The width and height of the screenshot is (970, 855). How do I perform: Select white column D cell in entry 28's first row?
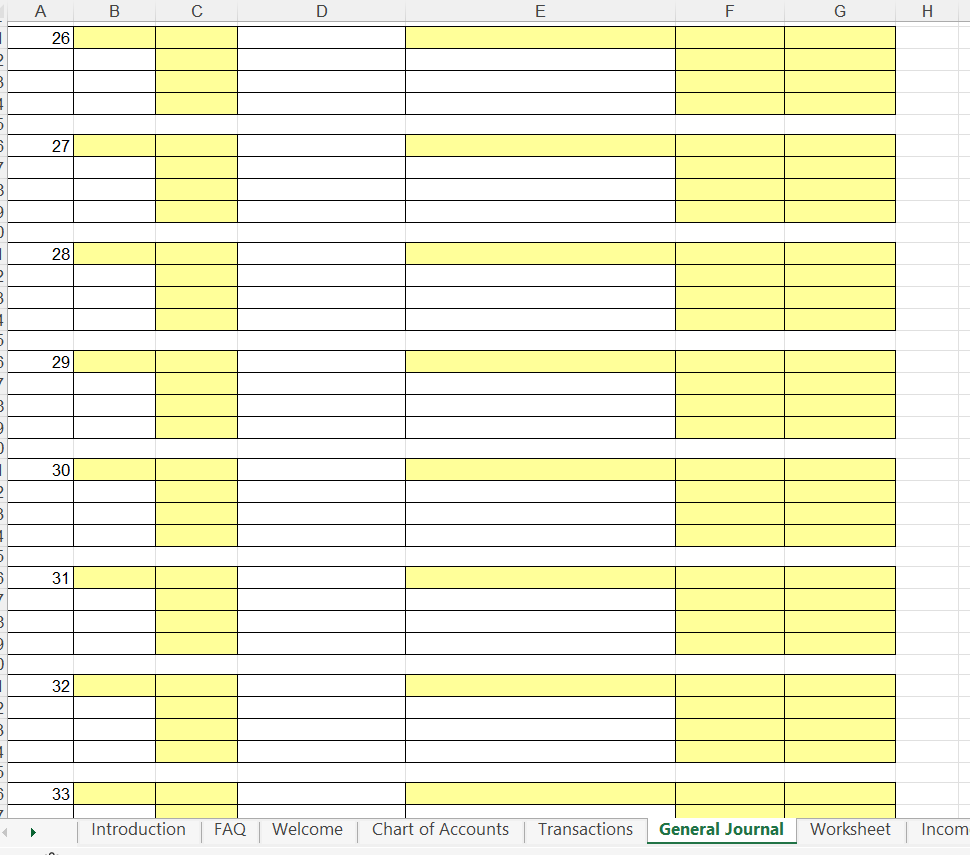[x=322, y=254]
